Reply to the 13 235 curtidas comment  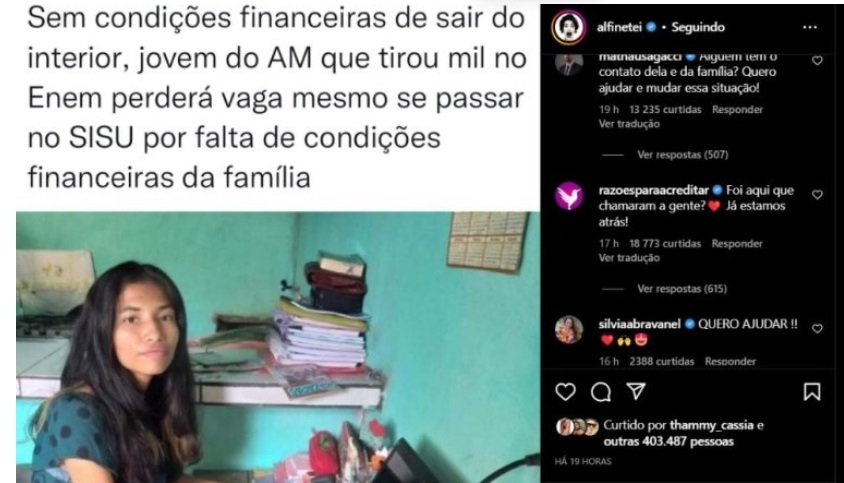pyautogui.click(x=737, y=109)
